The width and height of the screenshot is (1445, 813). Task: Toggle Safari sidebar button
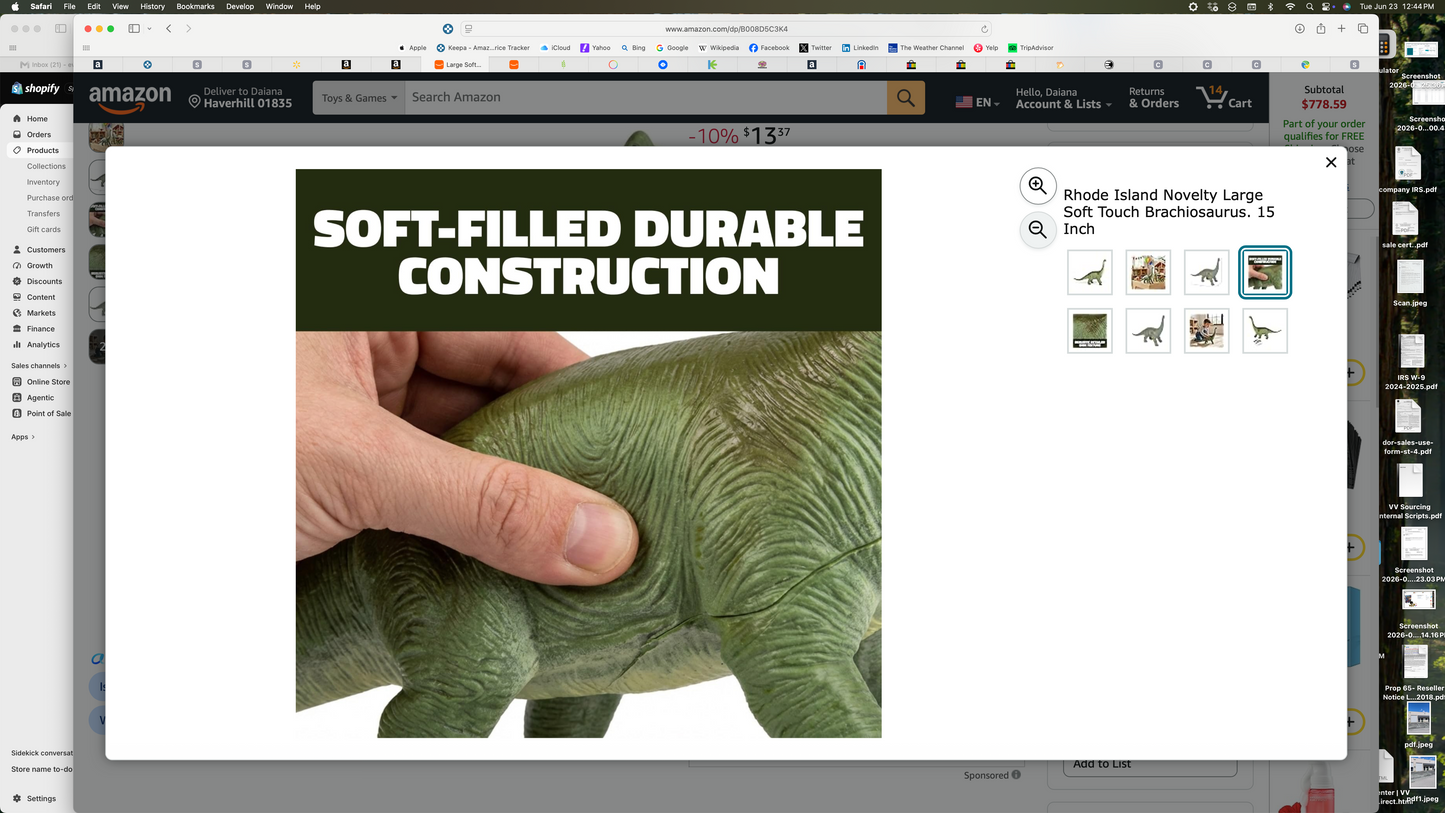coord(134,29)
